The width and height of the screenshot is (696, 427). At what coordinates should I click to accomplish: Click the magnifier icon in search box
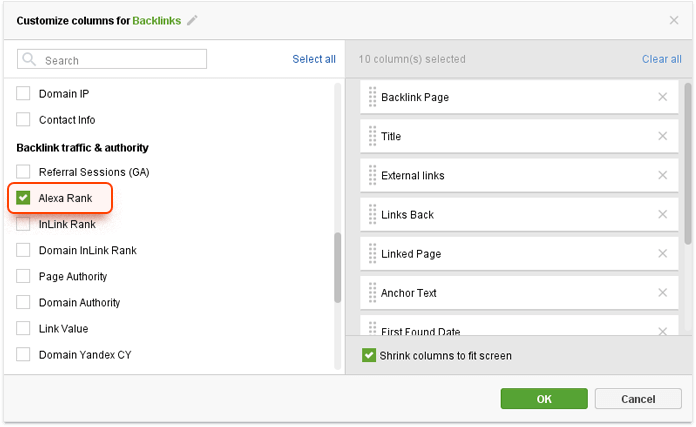pyautogui.click(x=29, y=59)
